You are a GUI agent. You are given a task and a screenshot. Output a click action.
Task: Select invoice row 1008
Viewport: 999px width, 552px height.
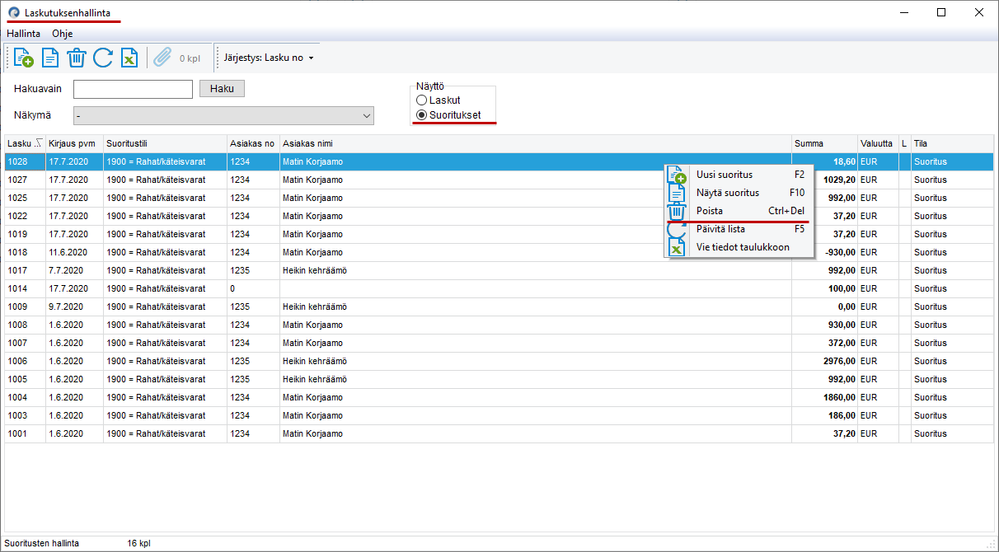coord(499,325)
